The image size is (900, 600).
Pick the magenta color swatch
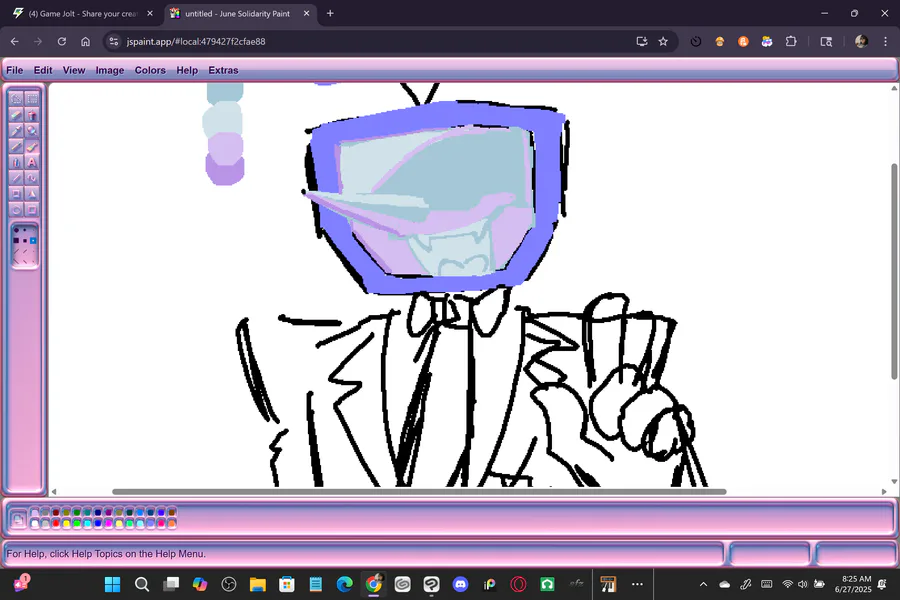[x=108, y=524]
